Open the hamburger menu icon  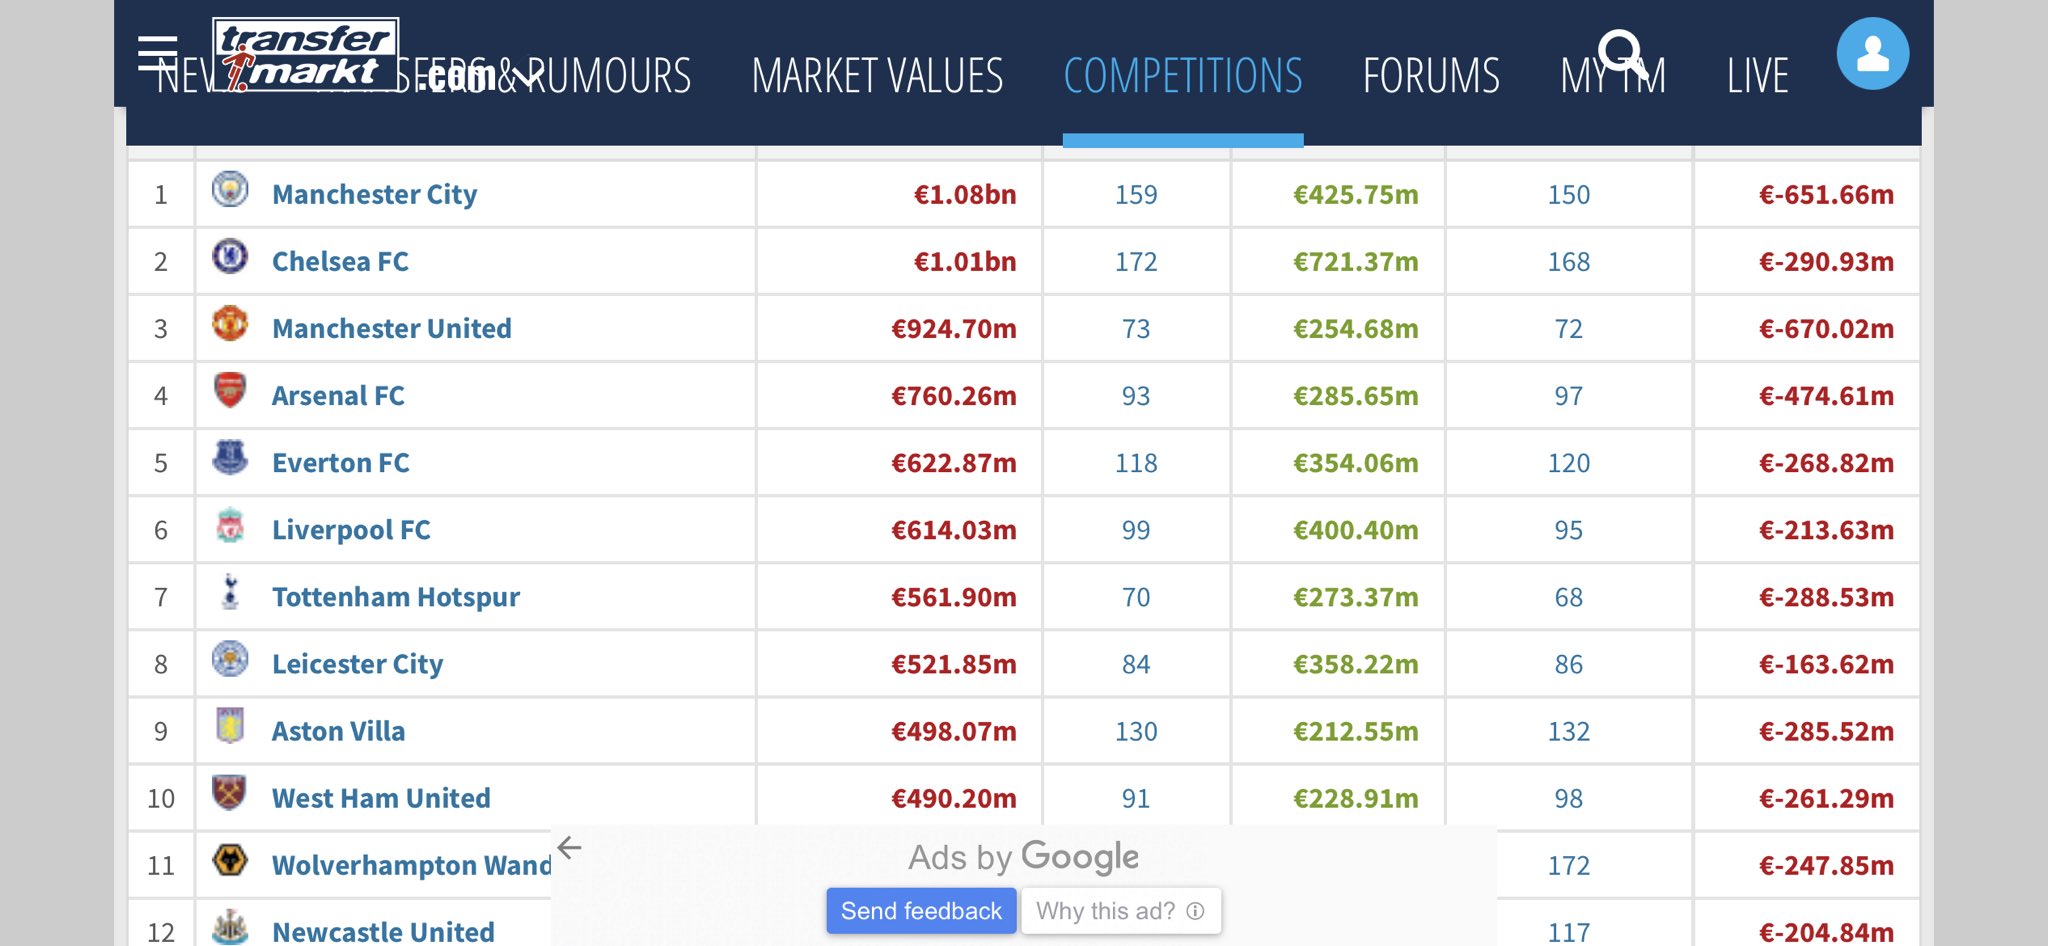[157, 53]
